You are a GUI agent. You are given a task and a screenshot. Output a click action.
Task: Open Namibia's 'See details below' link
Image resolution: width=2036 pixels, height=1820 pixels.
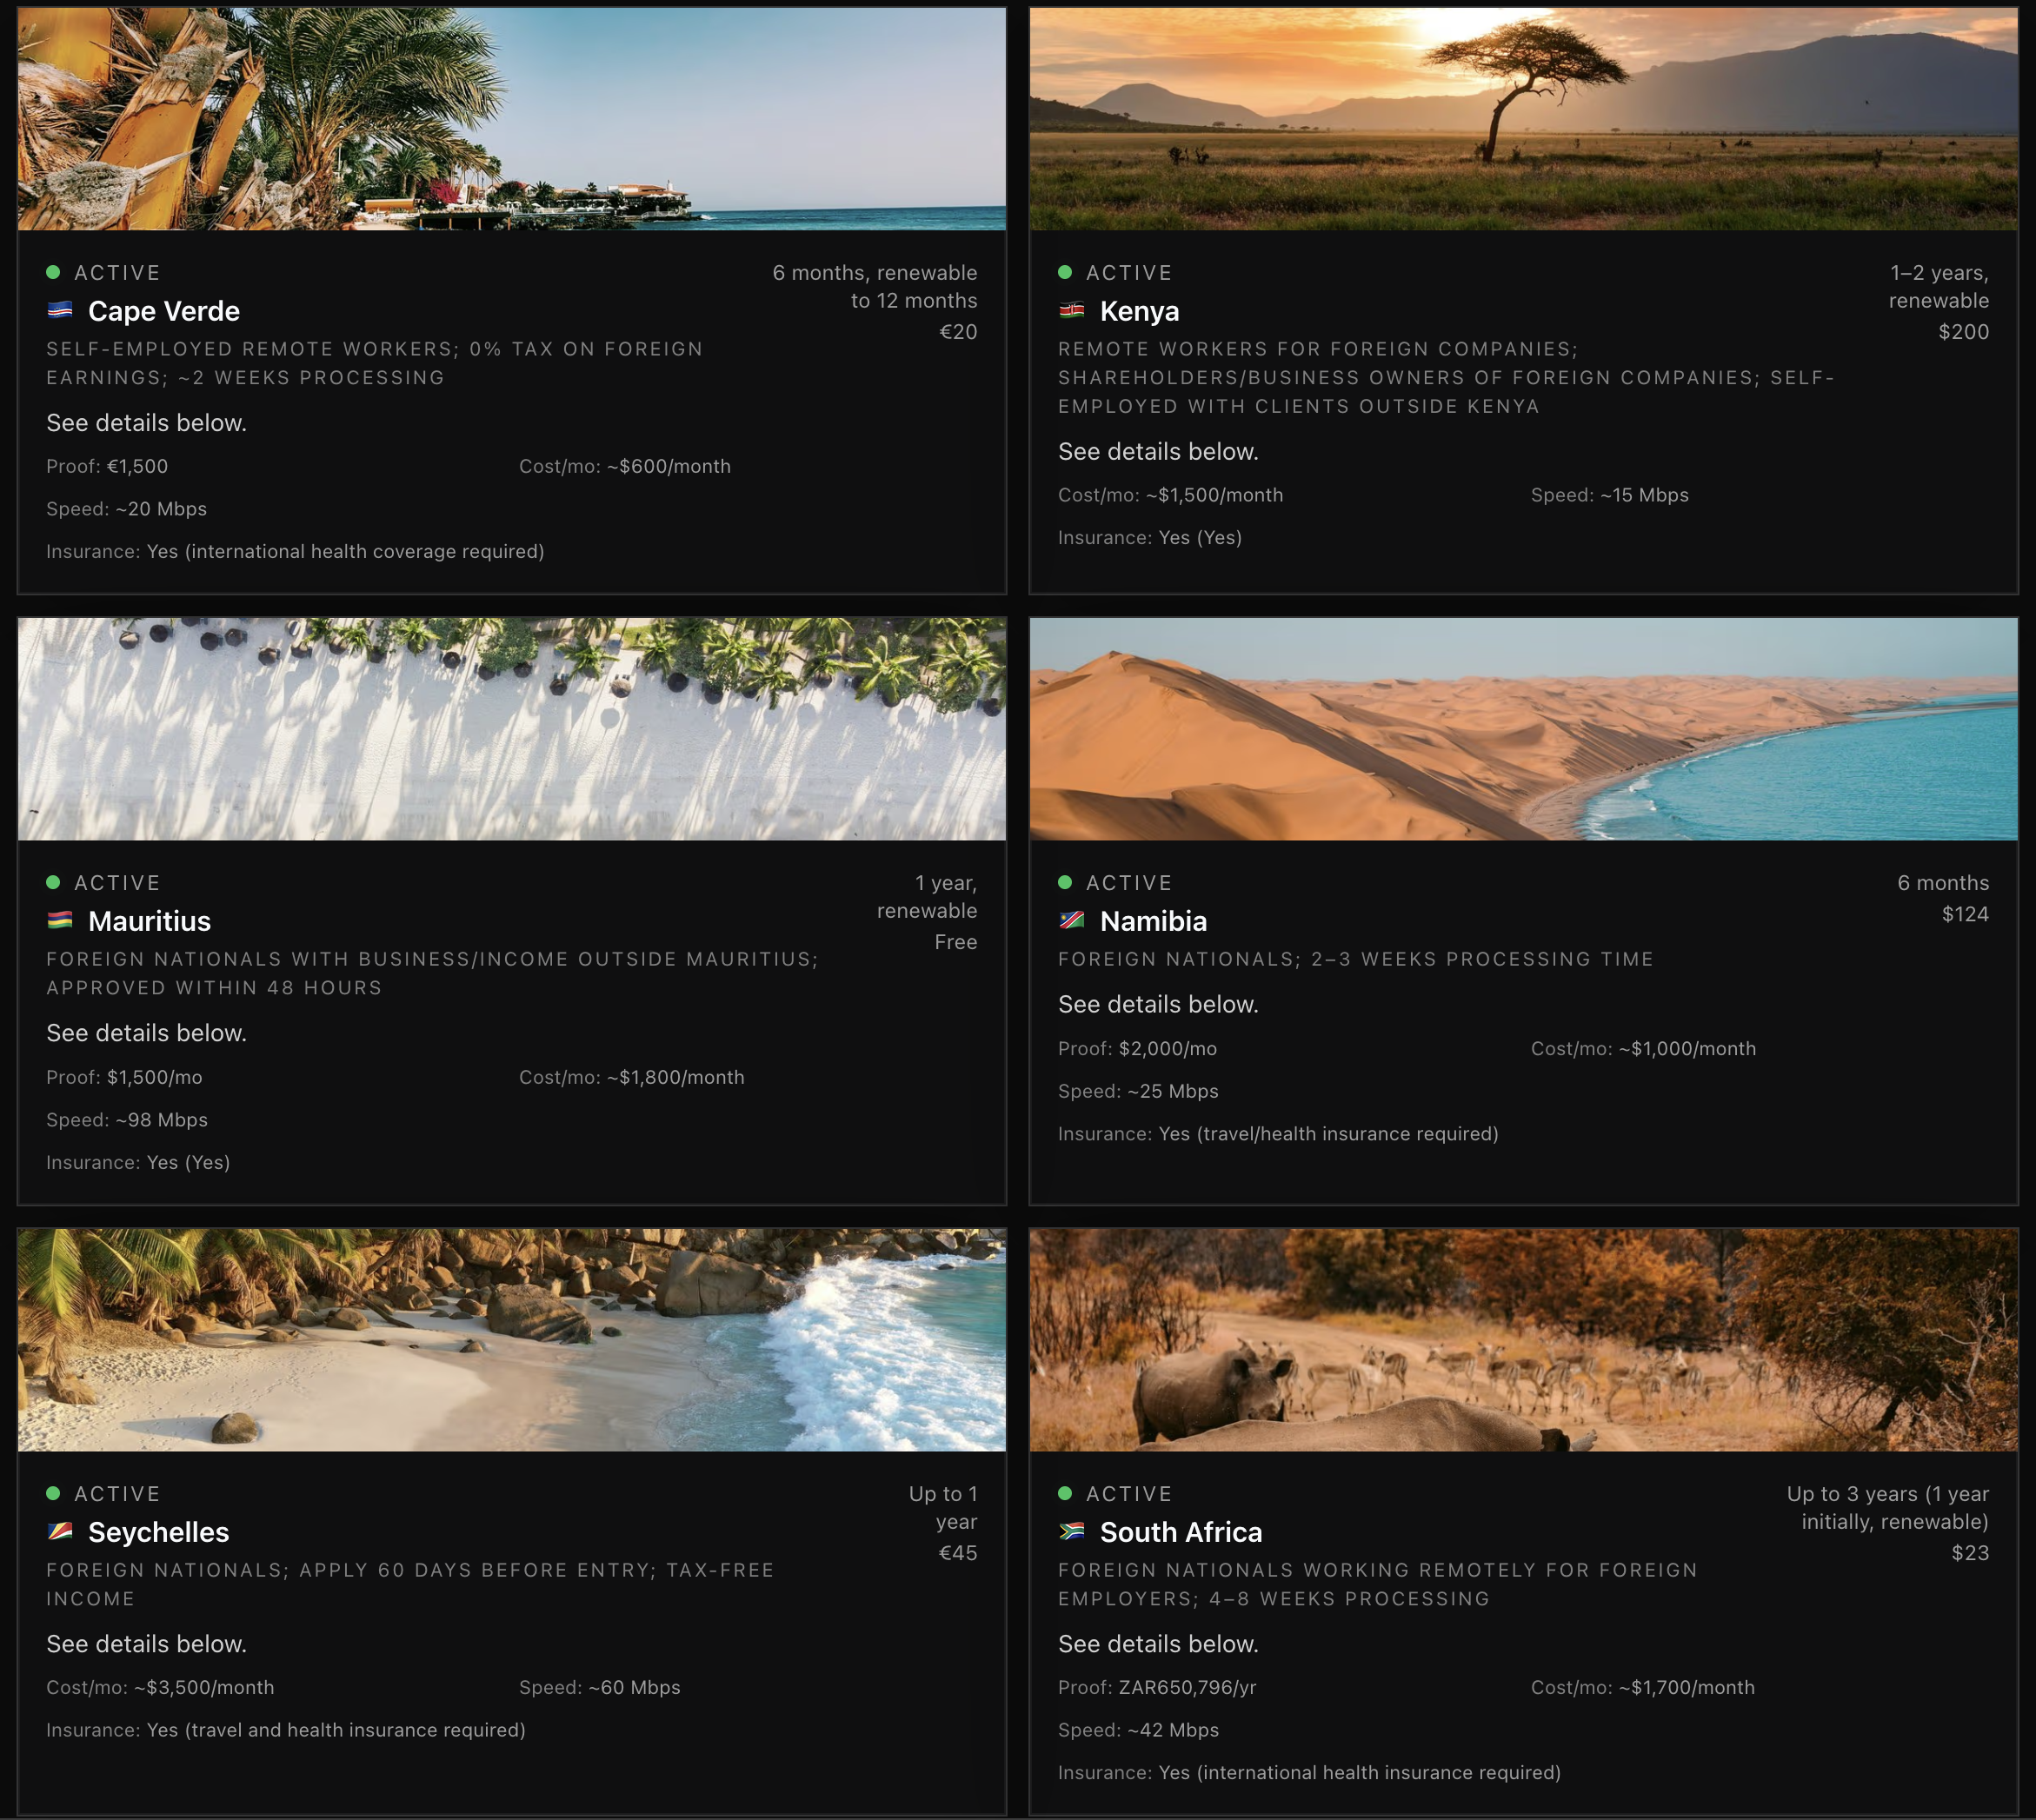coord(1158,1004)
